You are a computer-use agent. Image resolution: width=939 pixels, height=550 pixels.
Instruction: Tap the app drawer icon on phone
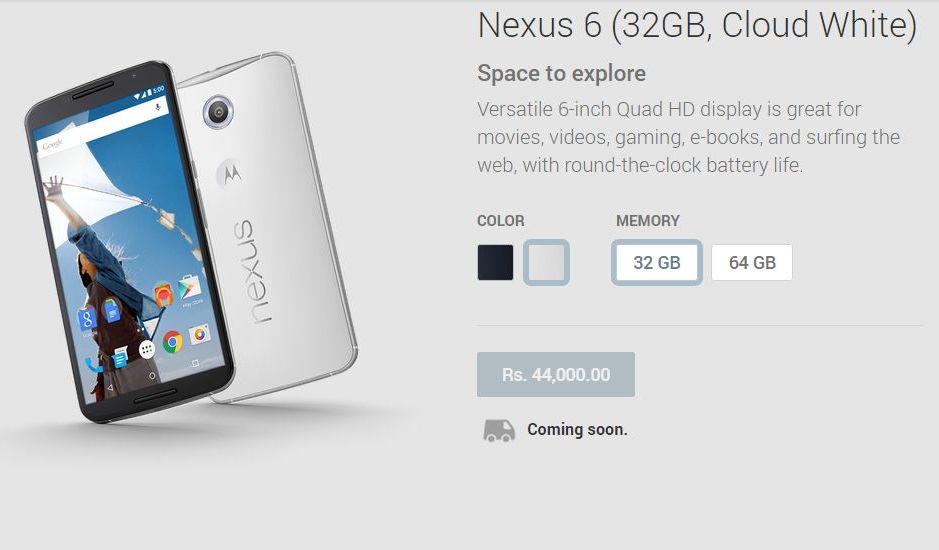147,349
